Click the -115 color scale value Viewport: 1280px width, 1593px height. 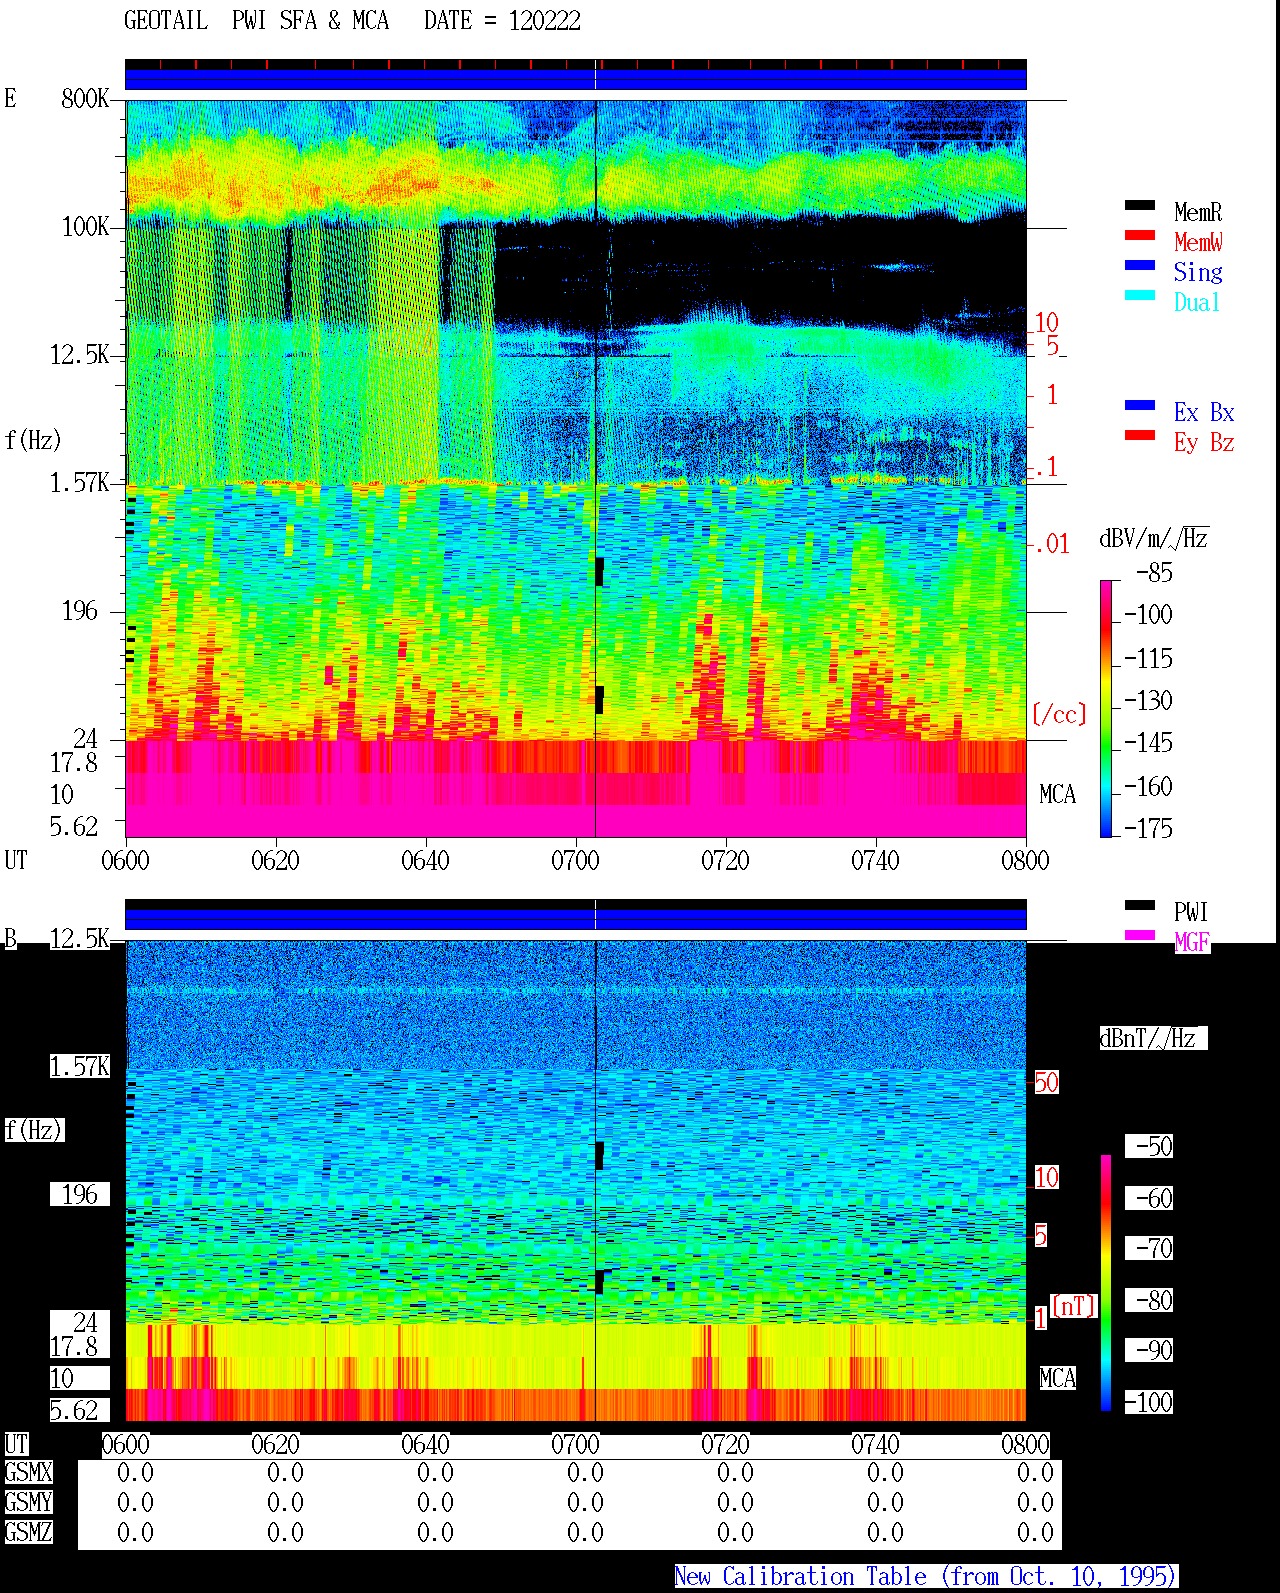point(1148,659)
